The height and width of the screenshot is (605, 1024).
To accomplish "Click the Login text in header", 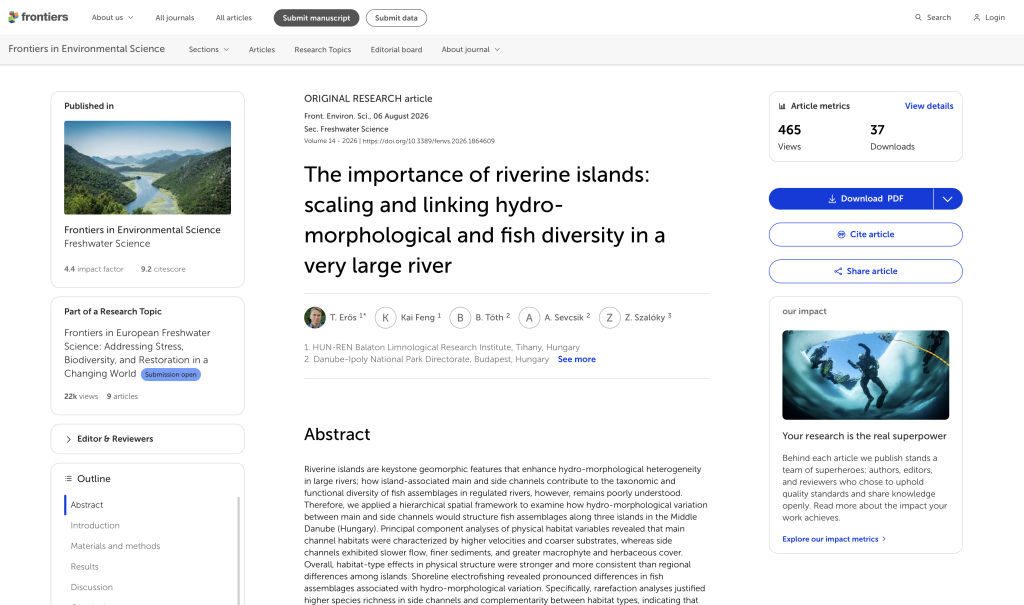I will click(x=995, y=18).
